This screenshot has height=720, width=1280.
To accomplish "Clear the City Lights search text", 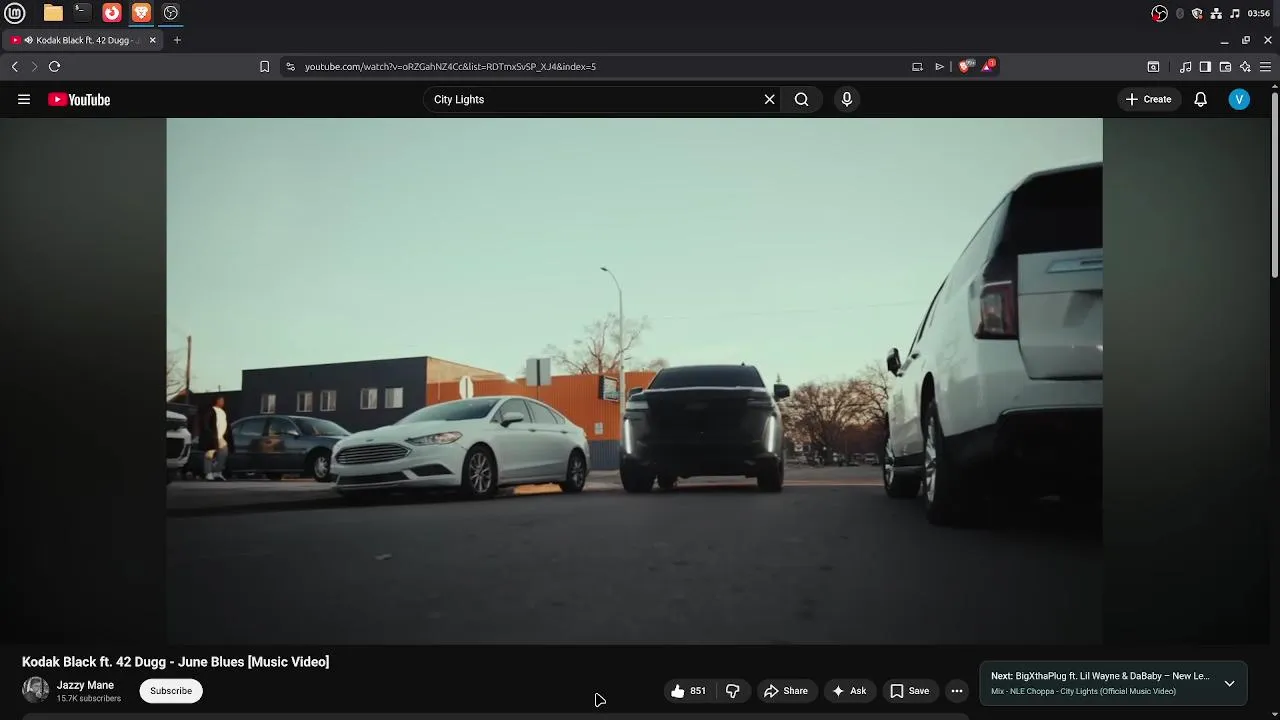I will point(770,99).
